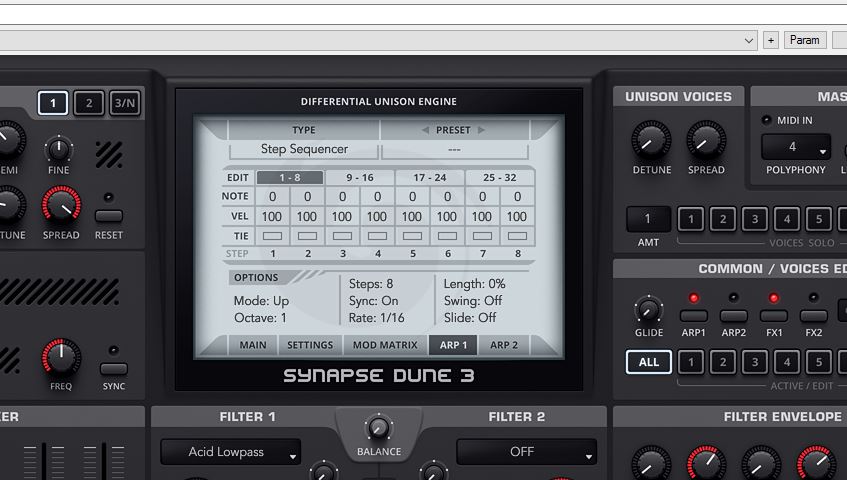This screenshot has width=847, height=480.
Task: Click the host Param button
Action: coord(805,40)
